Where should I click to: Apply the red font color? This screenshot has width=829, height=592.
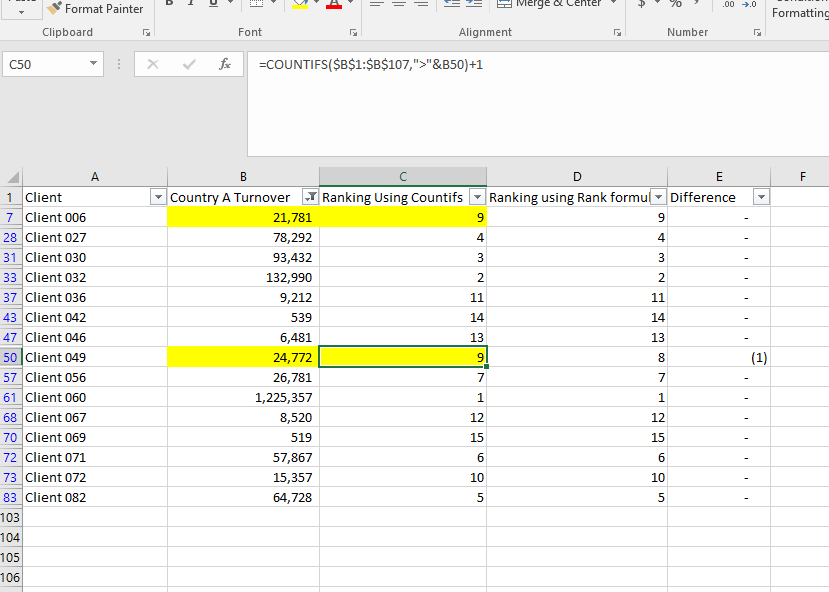pyautogui.click(x=334, y=4)
